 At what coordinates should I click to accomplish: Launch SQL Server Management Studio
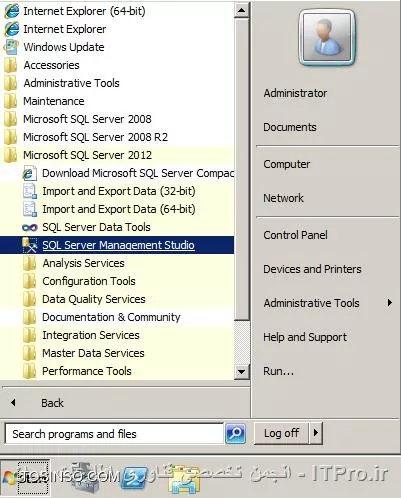point(117,245)
